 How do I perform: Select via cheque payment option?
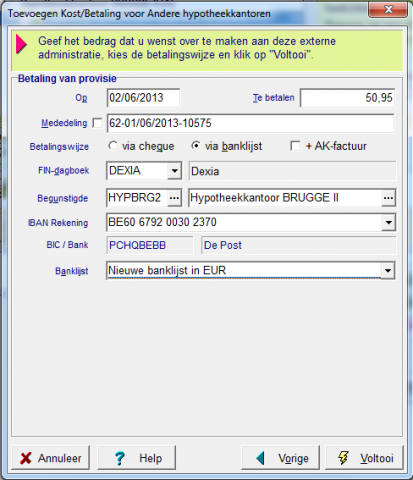point(113,146)
